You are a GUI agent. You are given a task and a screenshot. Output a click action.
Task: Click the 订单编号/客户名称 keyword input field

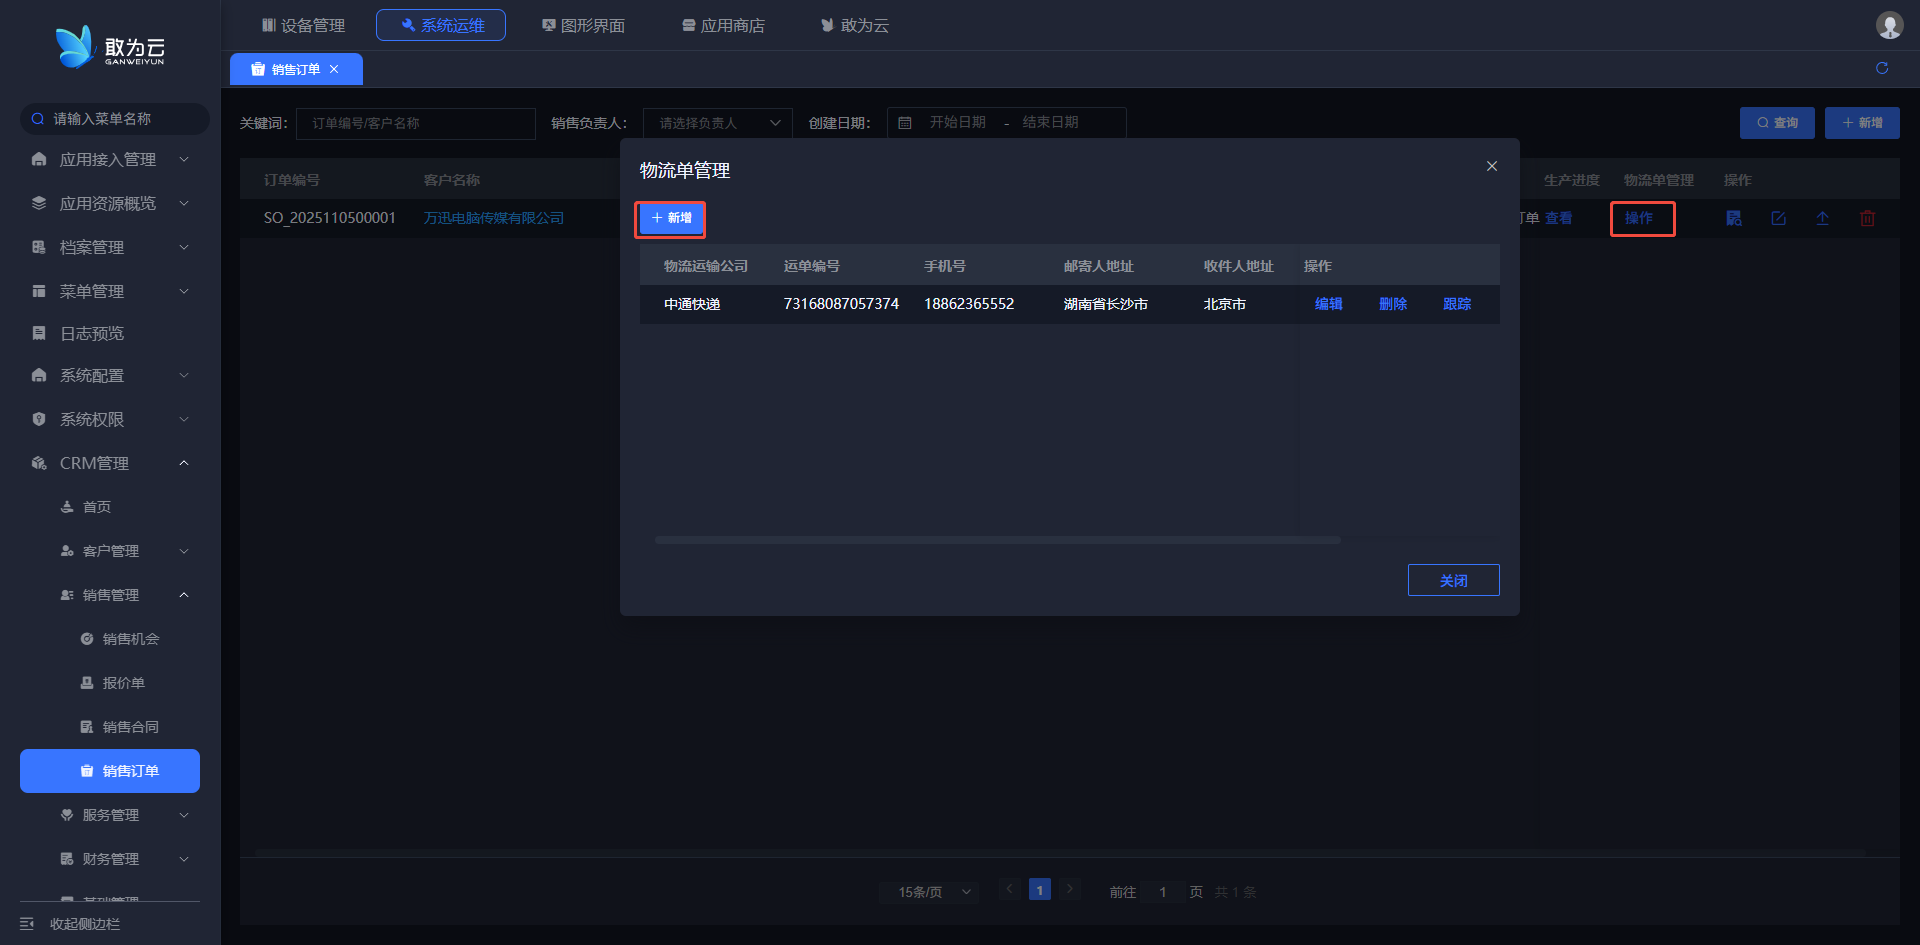(x=415, y=123)
